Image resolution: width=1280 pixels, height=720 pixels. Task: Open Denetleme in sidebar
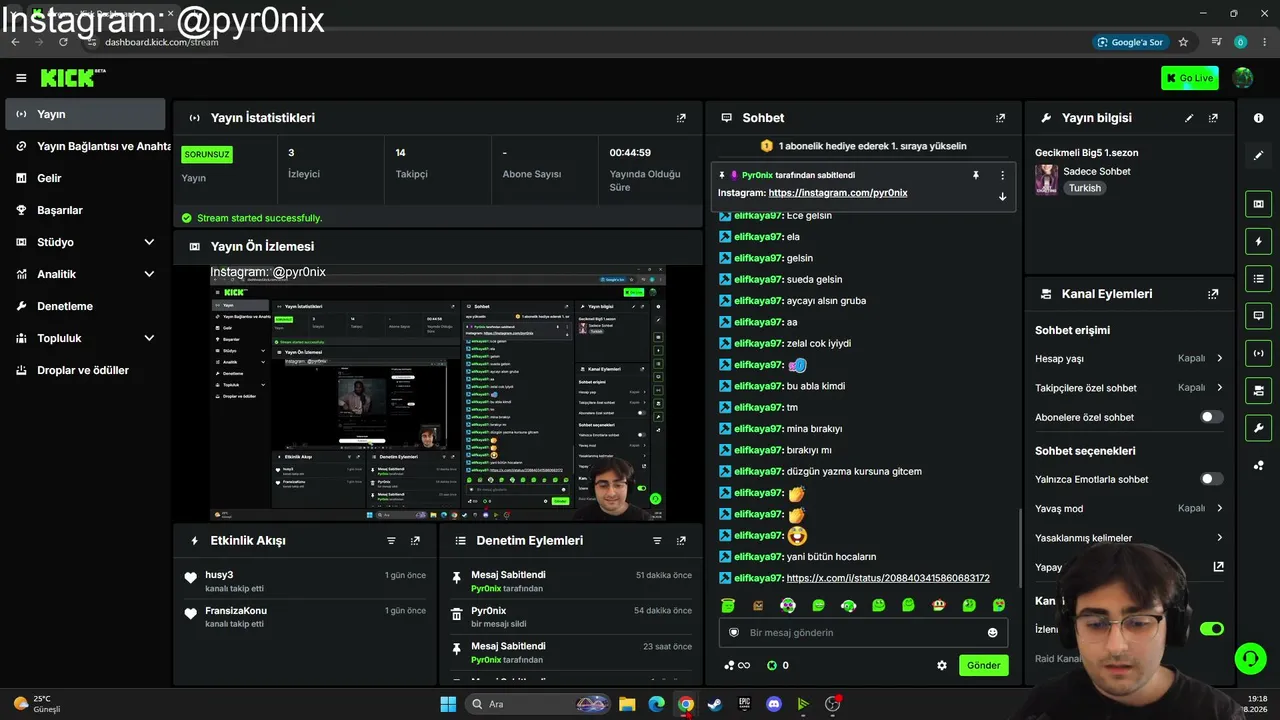click(85, 306)
